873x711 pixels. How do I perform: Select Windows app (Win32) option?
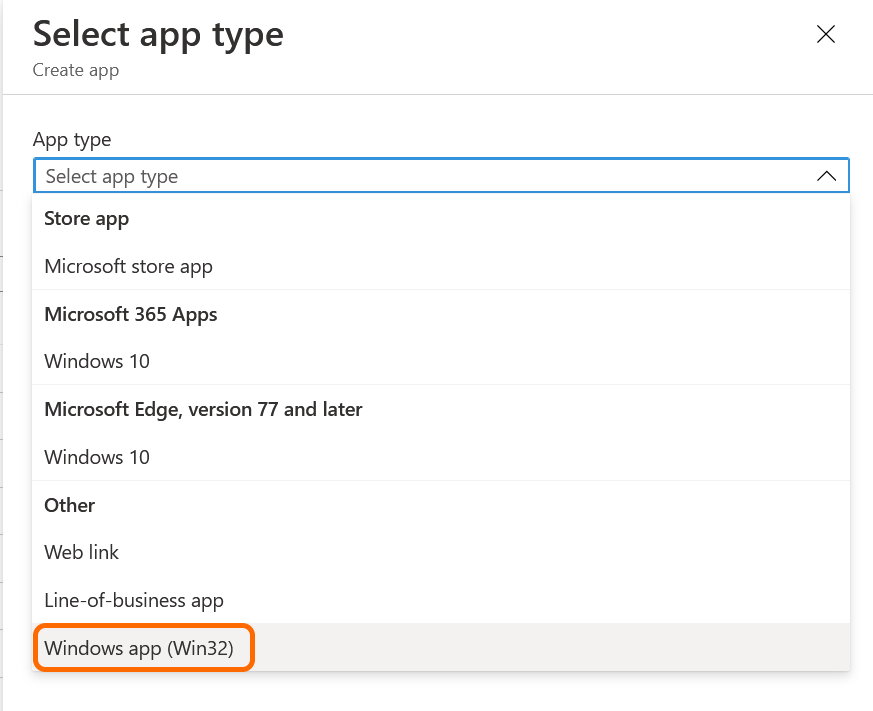pos(139,648)
